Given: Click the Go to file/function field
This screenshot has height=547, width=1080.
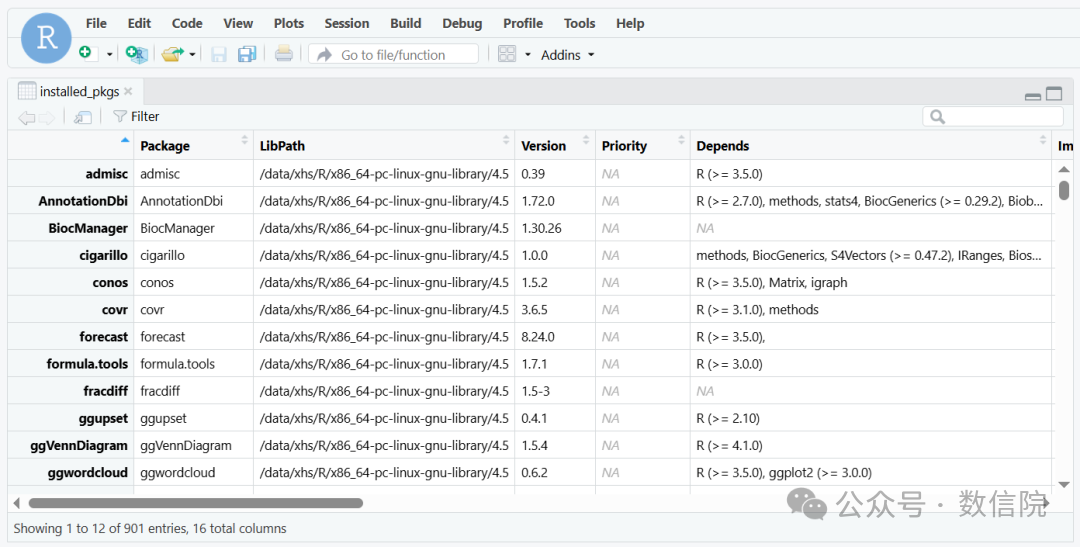Looking at the screenshot, I should pos(393,55).
